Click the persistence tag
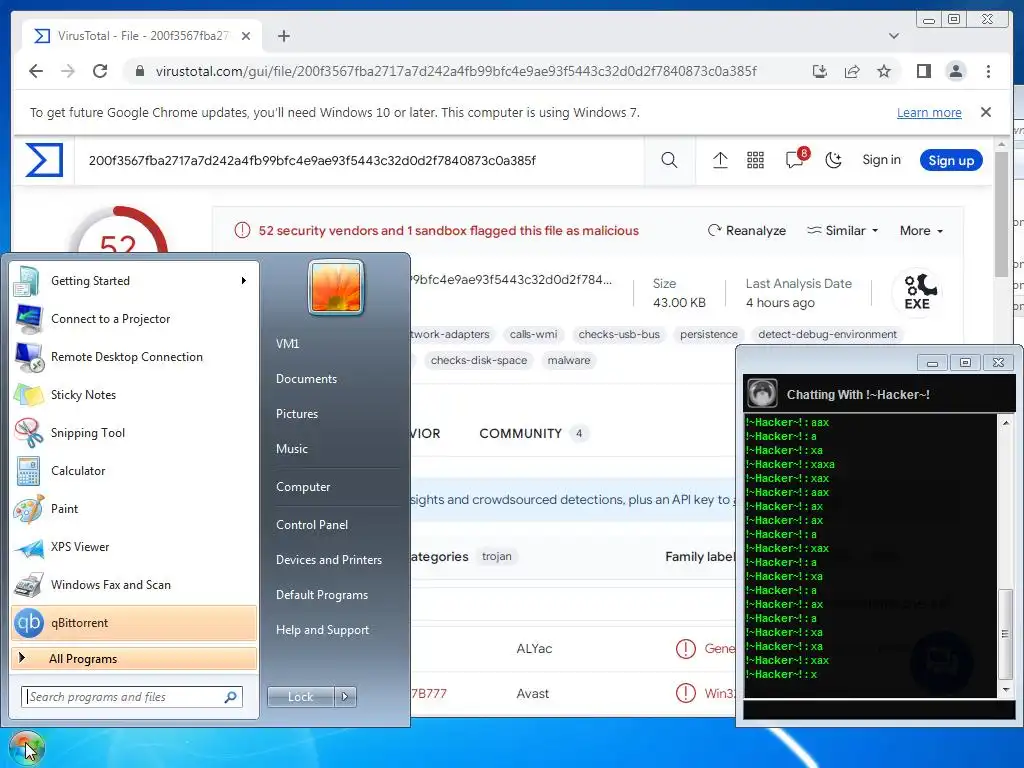This screenshot has width=1024, height=768. pos(709,334)
